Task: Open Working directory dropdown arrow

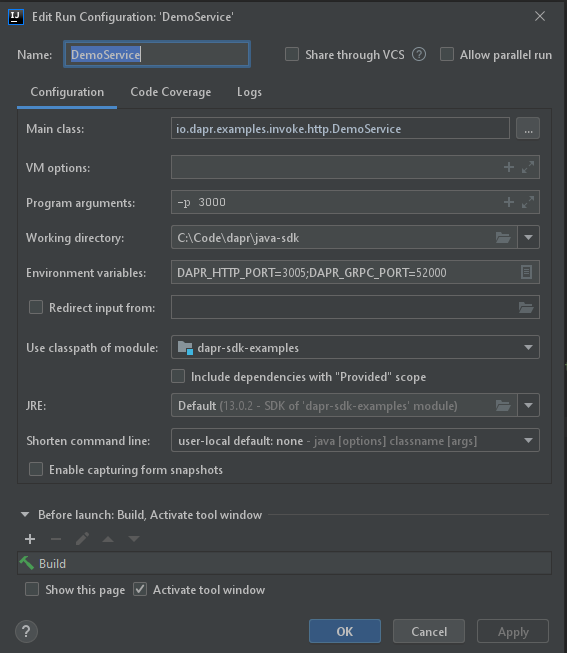Action: 529,237
